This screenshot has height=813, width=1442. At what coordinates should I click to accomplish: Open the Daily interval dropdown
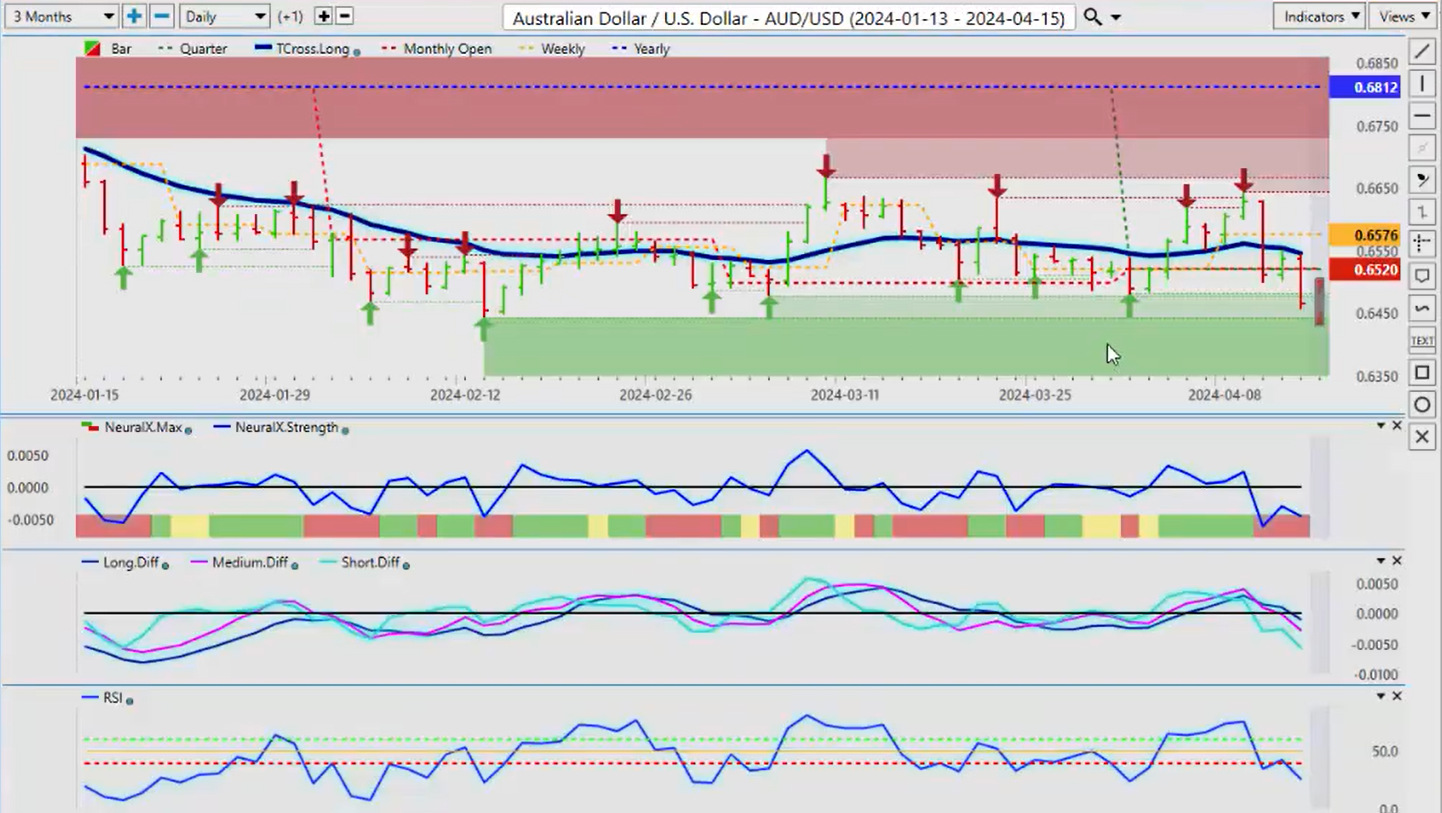point(225,16)
